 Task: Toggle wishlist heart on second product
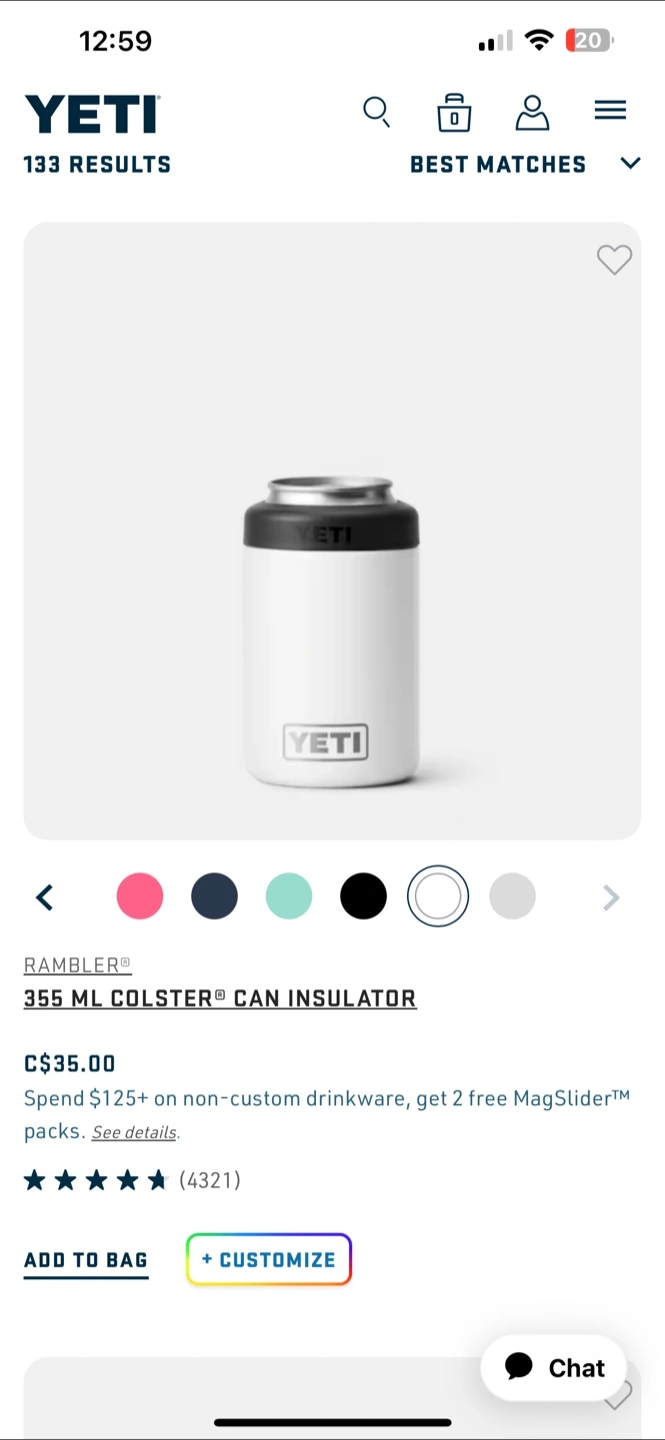(x=619, y=1395)
